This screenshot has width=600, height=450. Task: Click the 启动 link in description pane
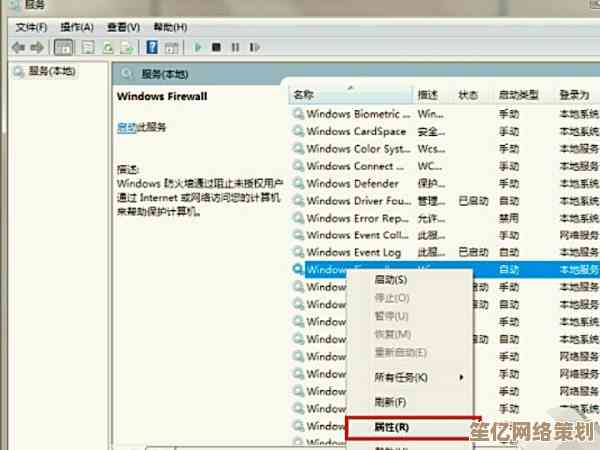(126, 127)
